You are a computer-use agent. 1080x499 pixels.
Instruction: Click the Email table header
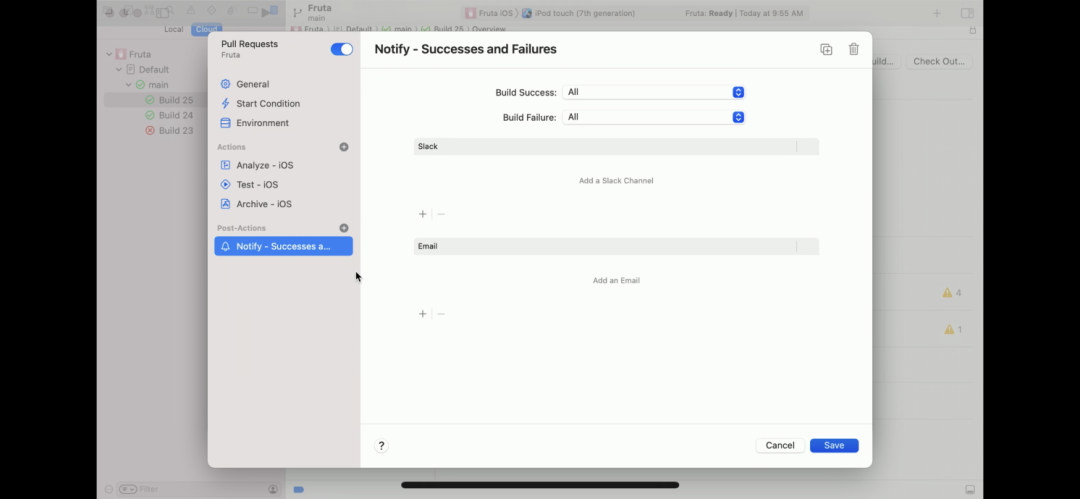coord(616,247)
